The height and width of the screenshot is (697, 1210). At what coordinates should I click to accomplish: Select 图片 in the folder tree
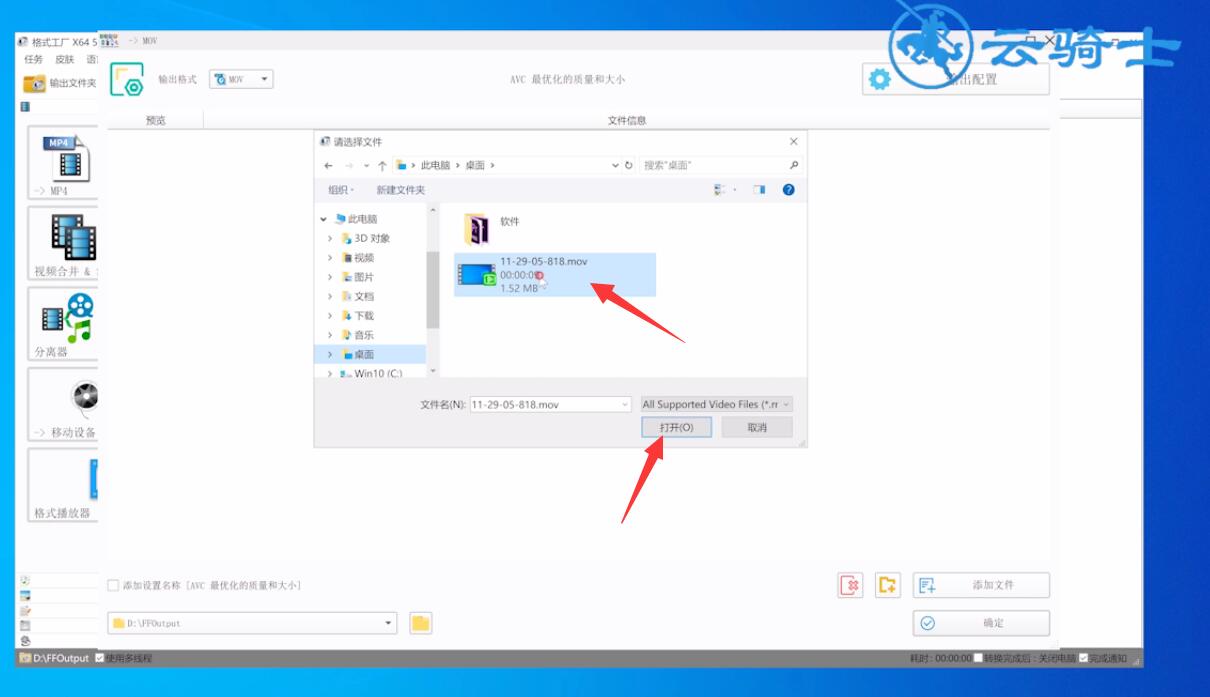[x=364, y=277]
